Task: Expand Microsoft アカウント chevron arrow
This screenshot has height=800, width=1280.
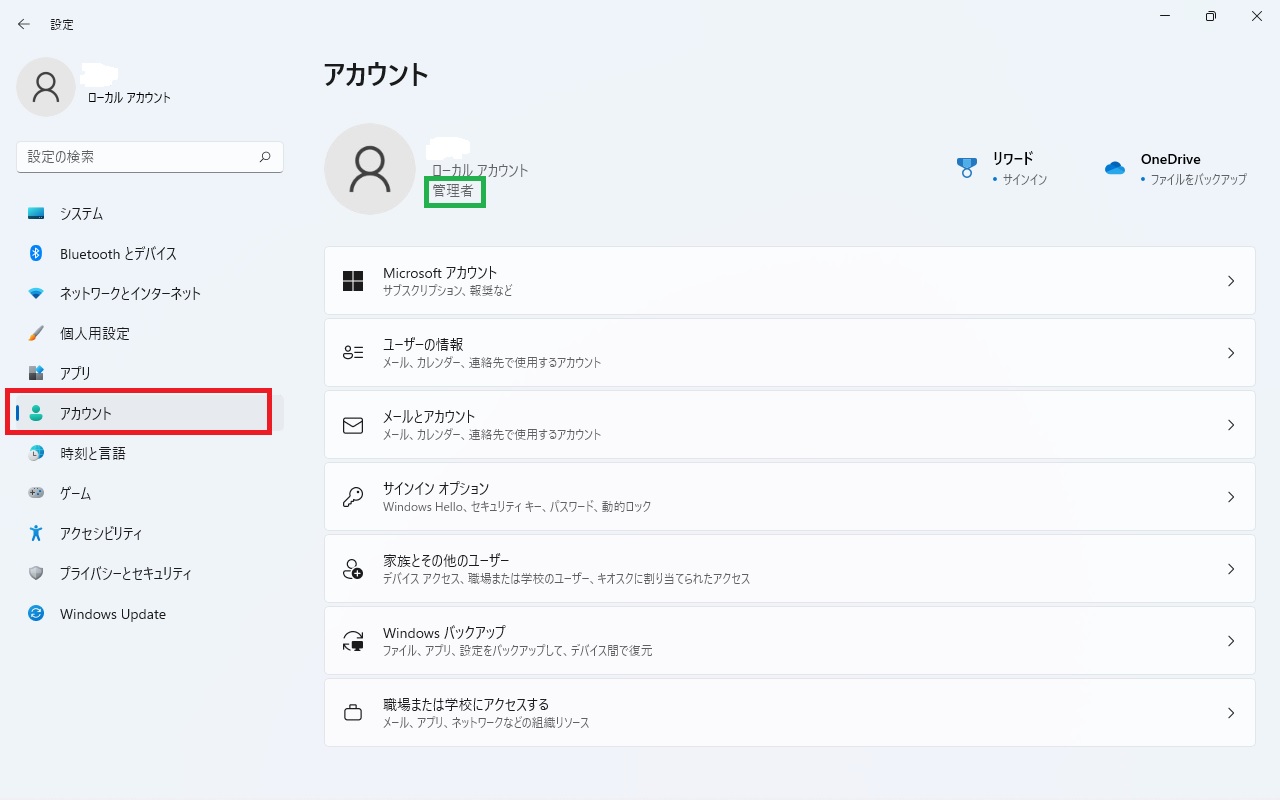Action: coord(1231,281)
